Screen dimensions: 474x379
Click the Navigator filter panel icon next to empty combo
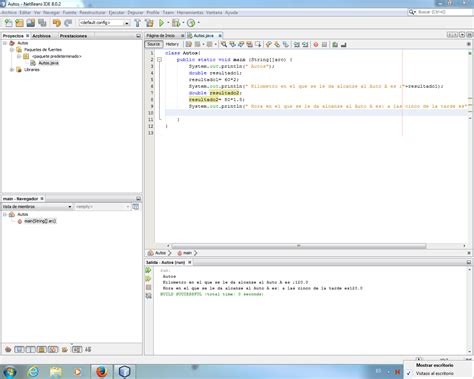(136, 207)
